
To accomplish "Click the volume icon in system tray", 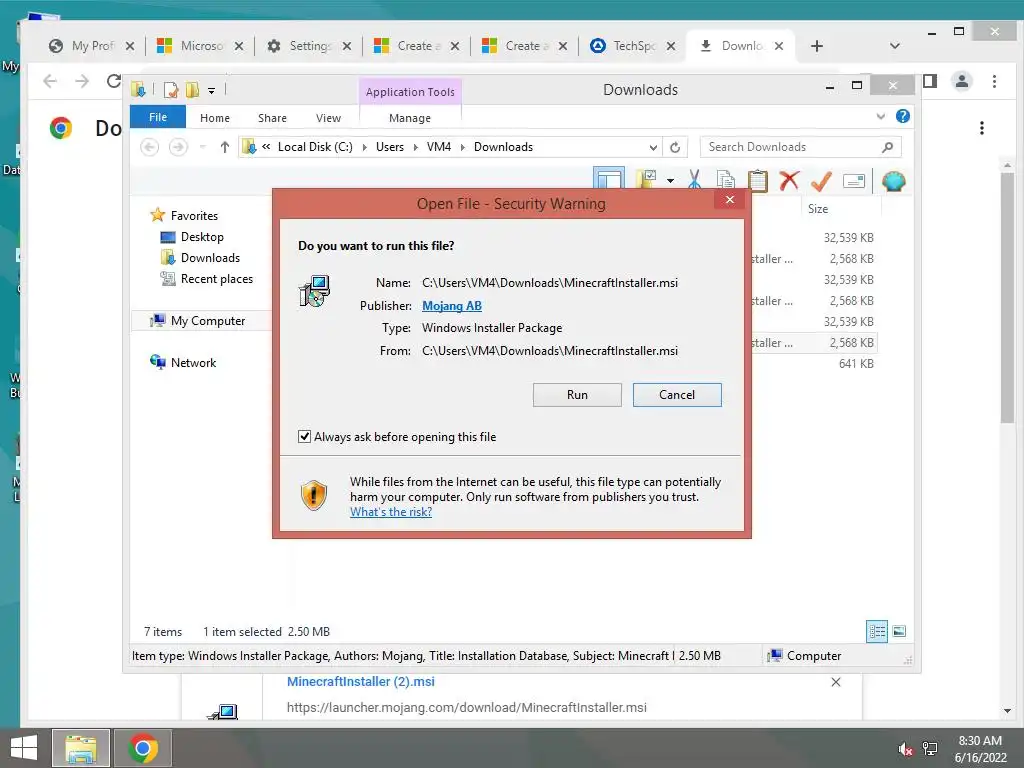I will coord(904,749).
